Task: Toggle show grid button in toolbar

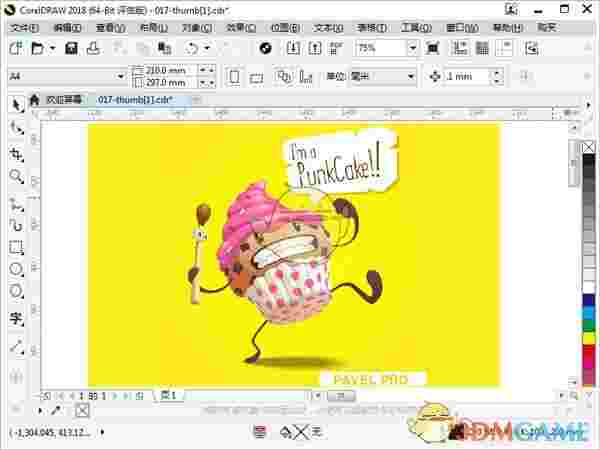Action: click(482, 48)
